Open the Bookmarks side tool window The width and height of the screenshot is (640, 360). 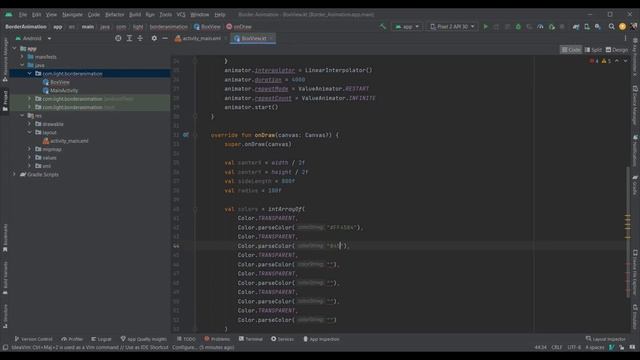(5, 239)
